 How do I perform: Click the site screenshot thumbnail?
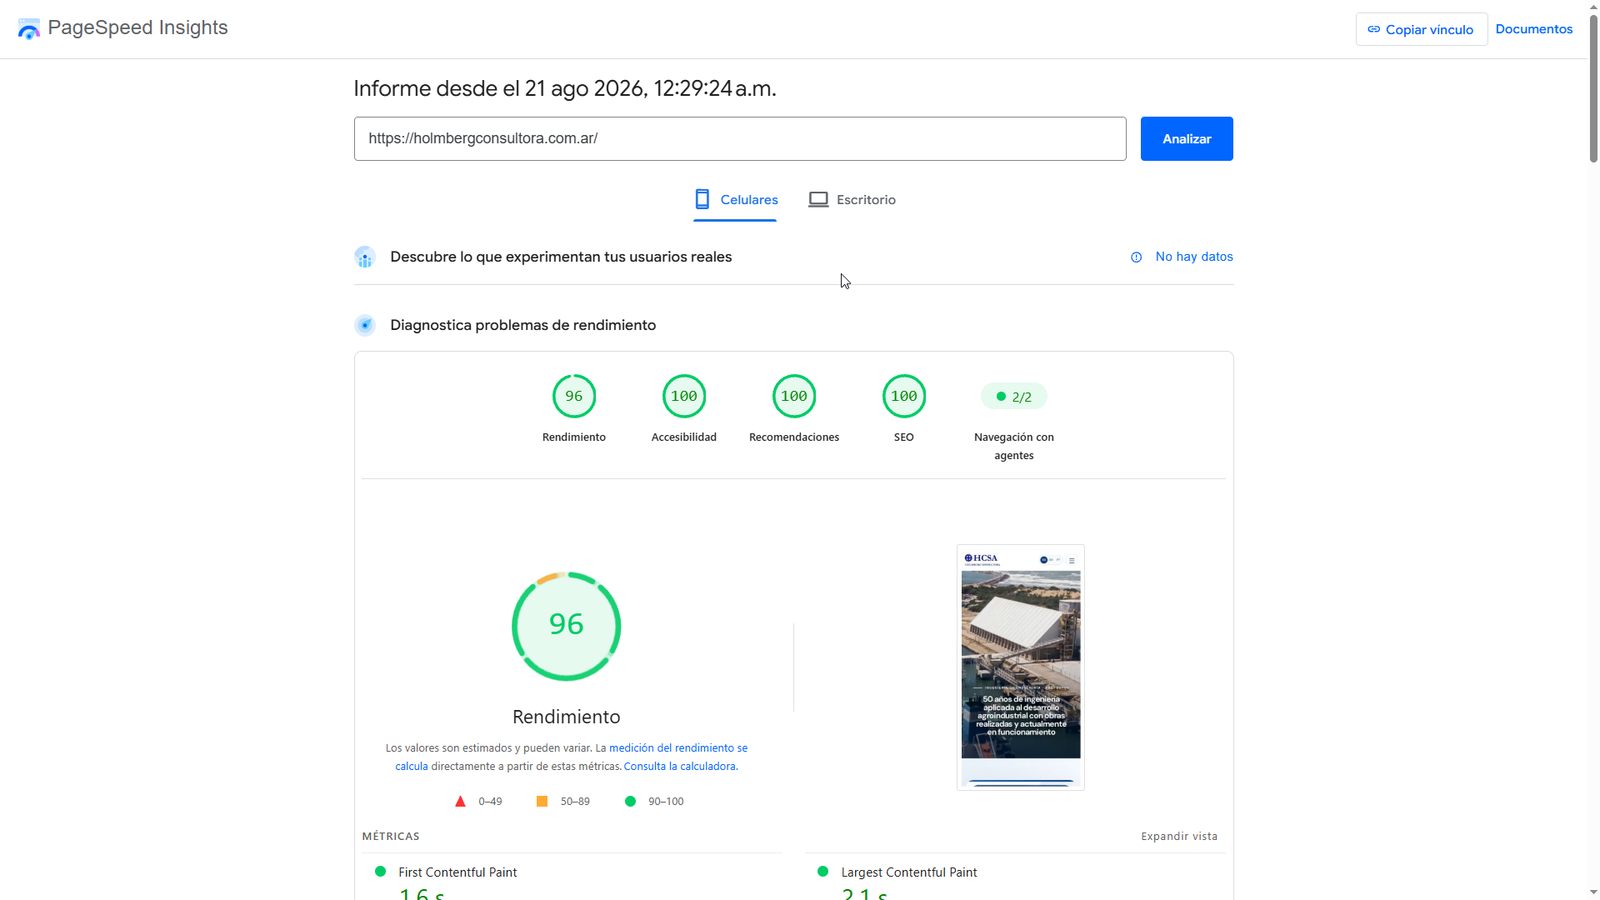pos(1021,667)
